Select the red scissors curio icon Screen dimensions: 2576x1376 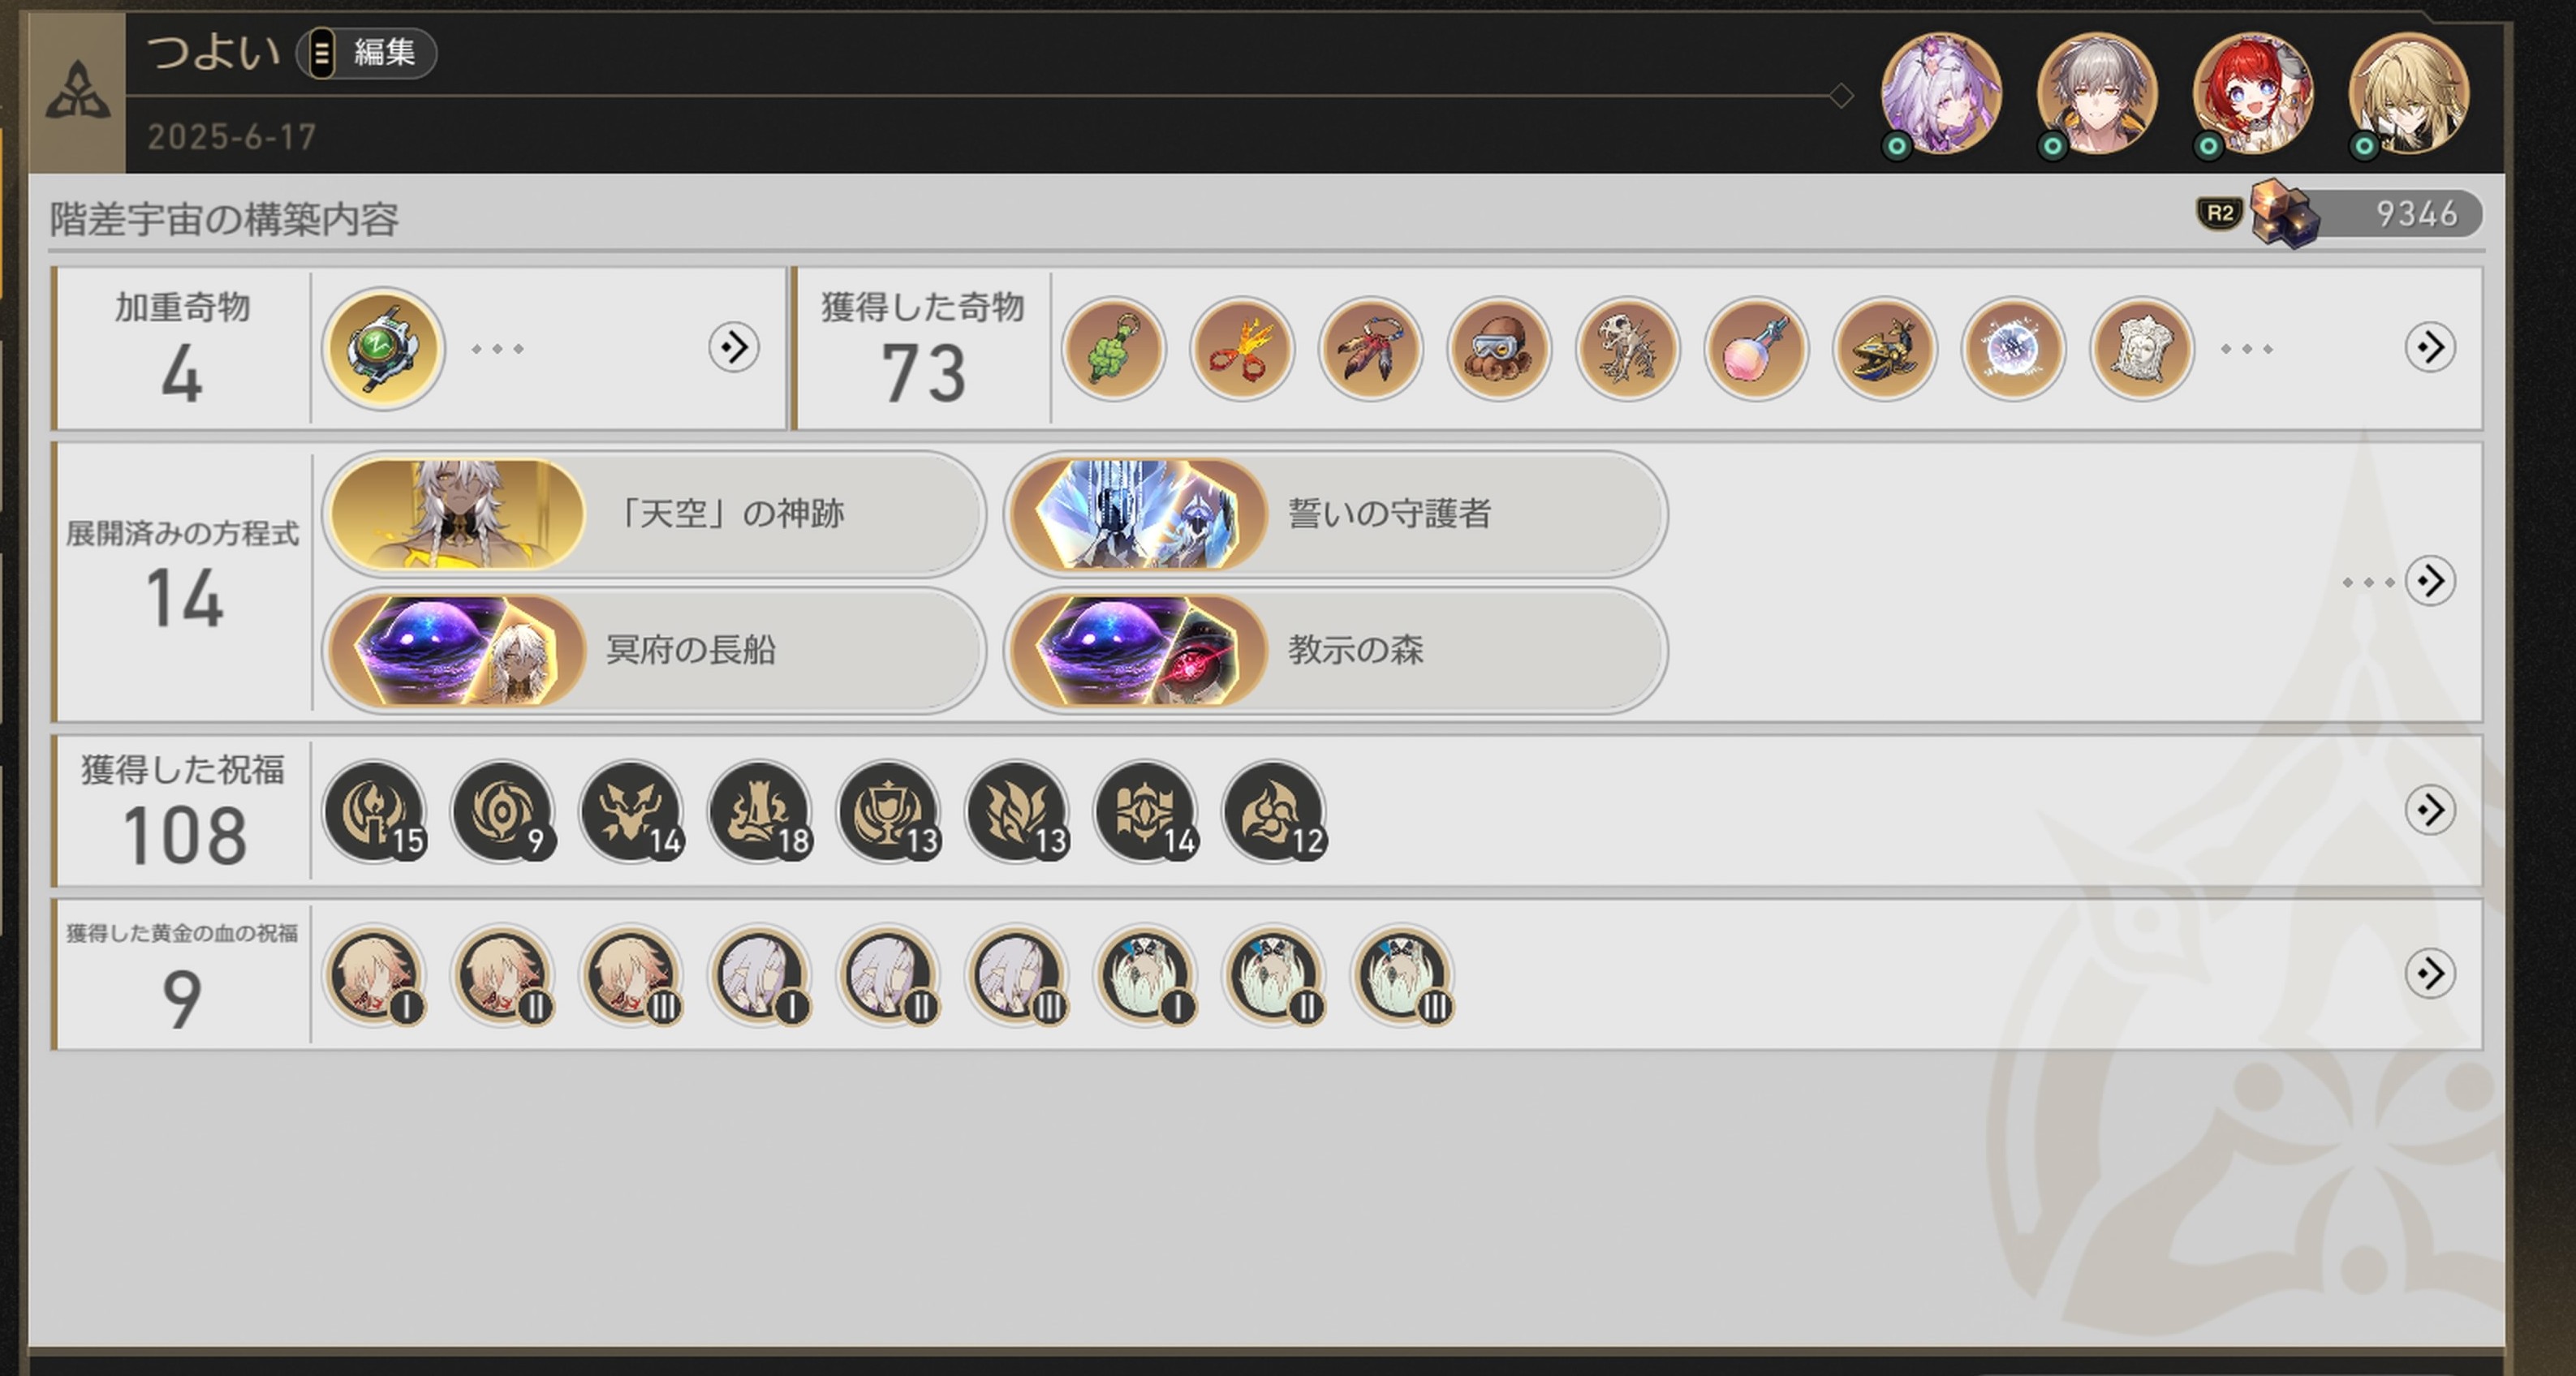(1242, 349)
